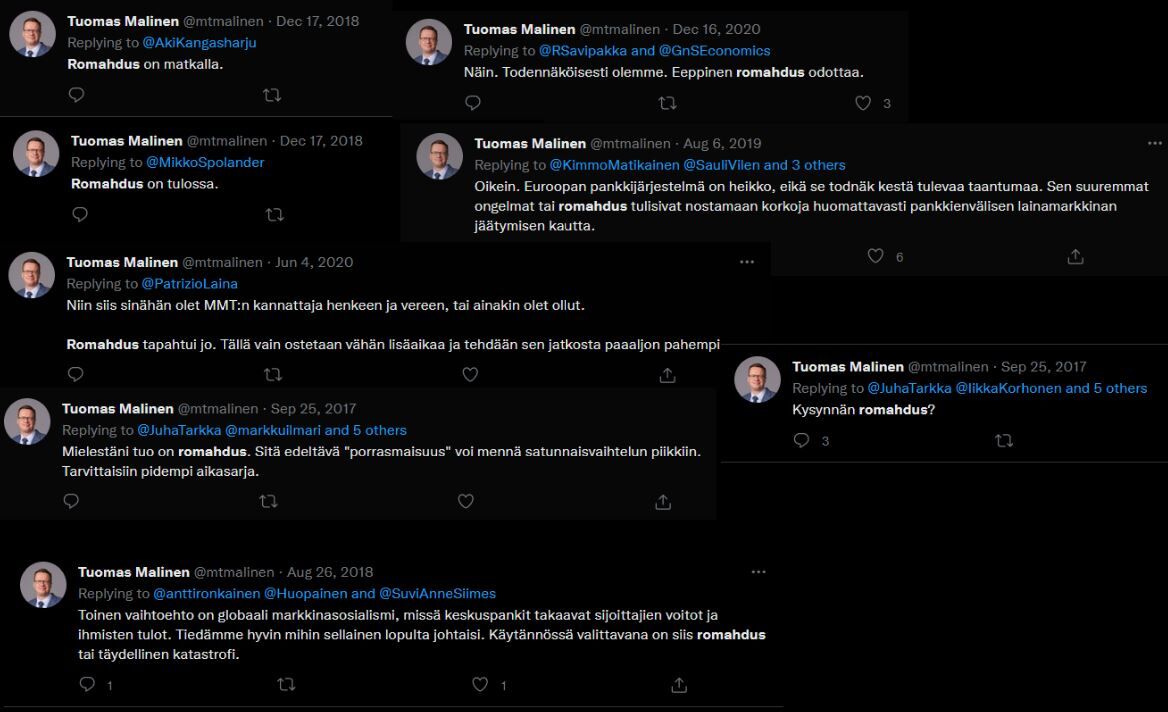This screenshot has height=712, width=1168.
Task: Click the avatar on the Dec 16, 2020 tweet
Action: point(429,43)
